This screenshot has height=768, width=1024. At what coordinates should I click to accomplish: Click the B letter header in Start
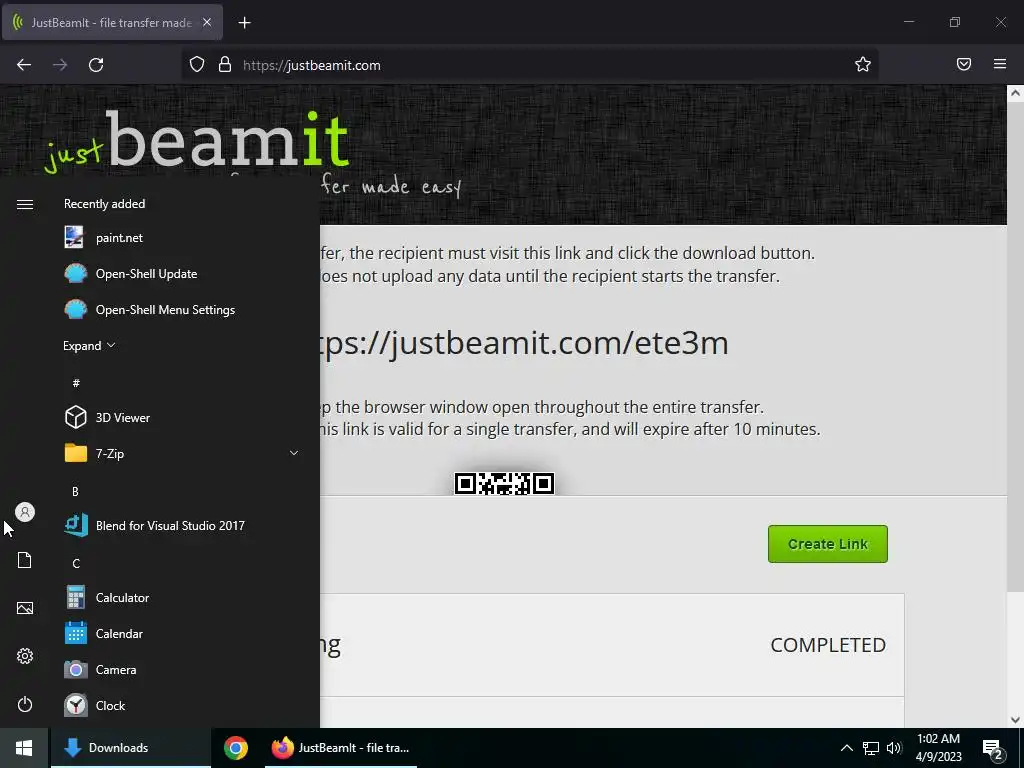coord(75,491)
